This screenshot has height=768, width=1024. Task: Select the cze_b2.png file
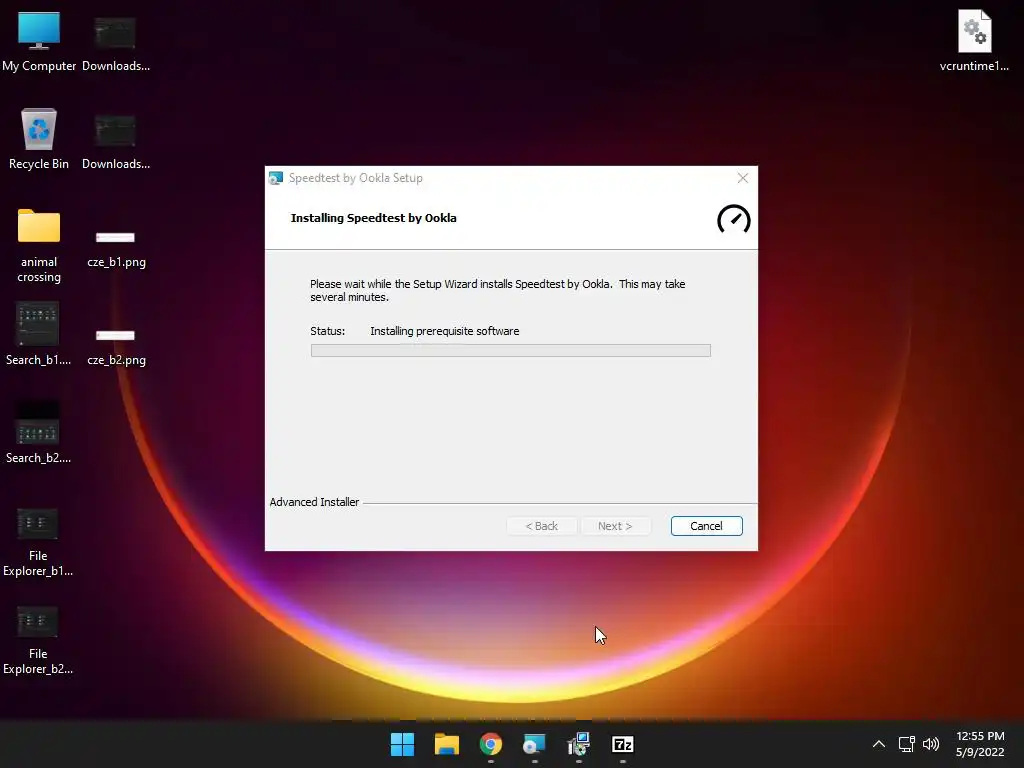(116, 347)
